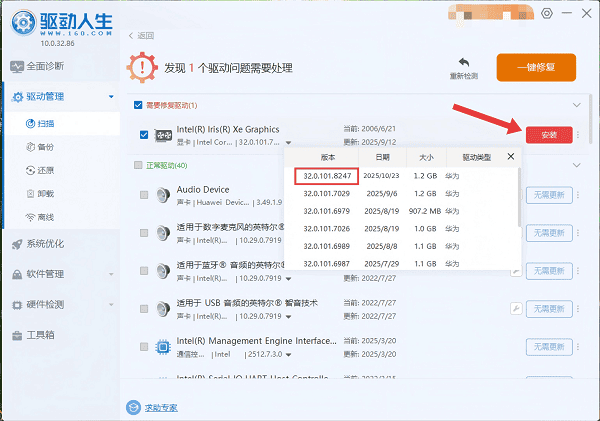The height and width of the screenshot is (421, 600).
Task: Open version dropdown for Intel Iris Xe Graphics
Action: tap(289, 143)
